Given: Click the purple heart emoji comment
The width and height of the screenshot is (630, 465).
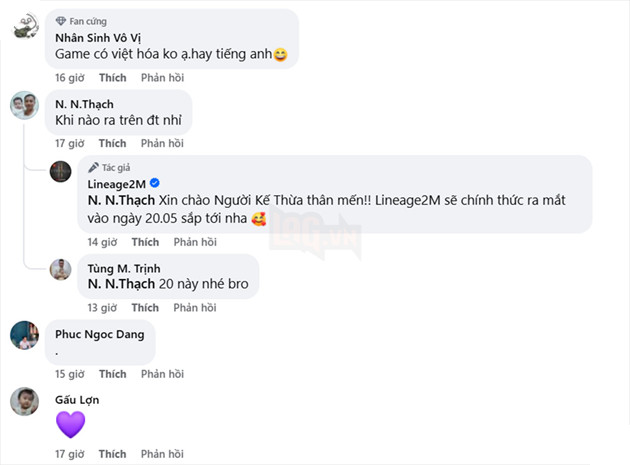Looking at the screenshot, I should coord(70,424).
